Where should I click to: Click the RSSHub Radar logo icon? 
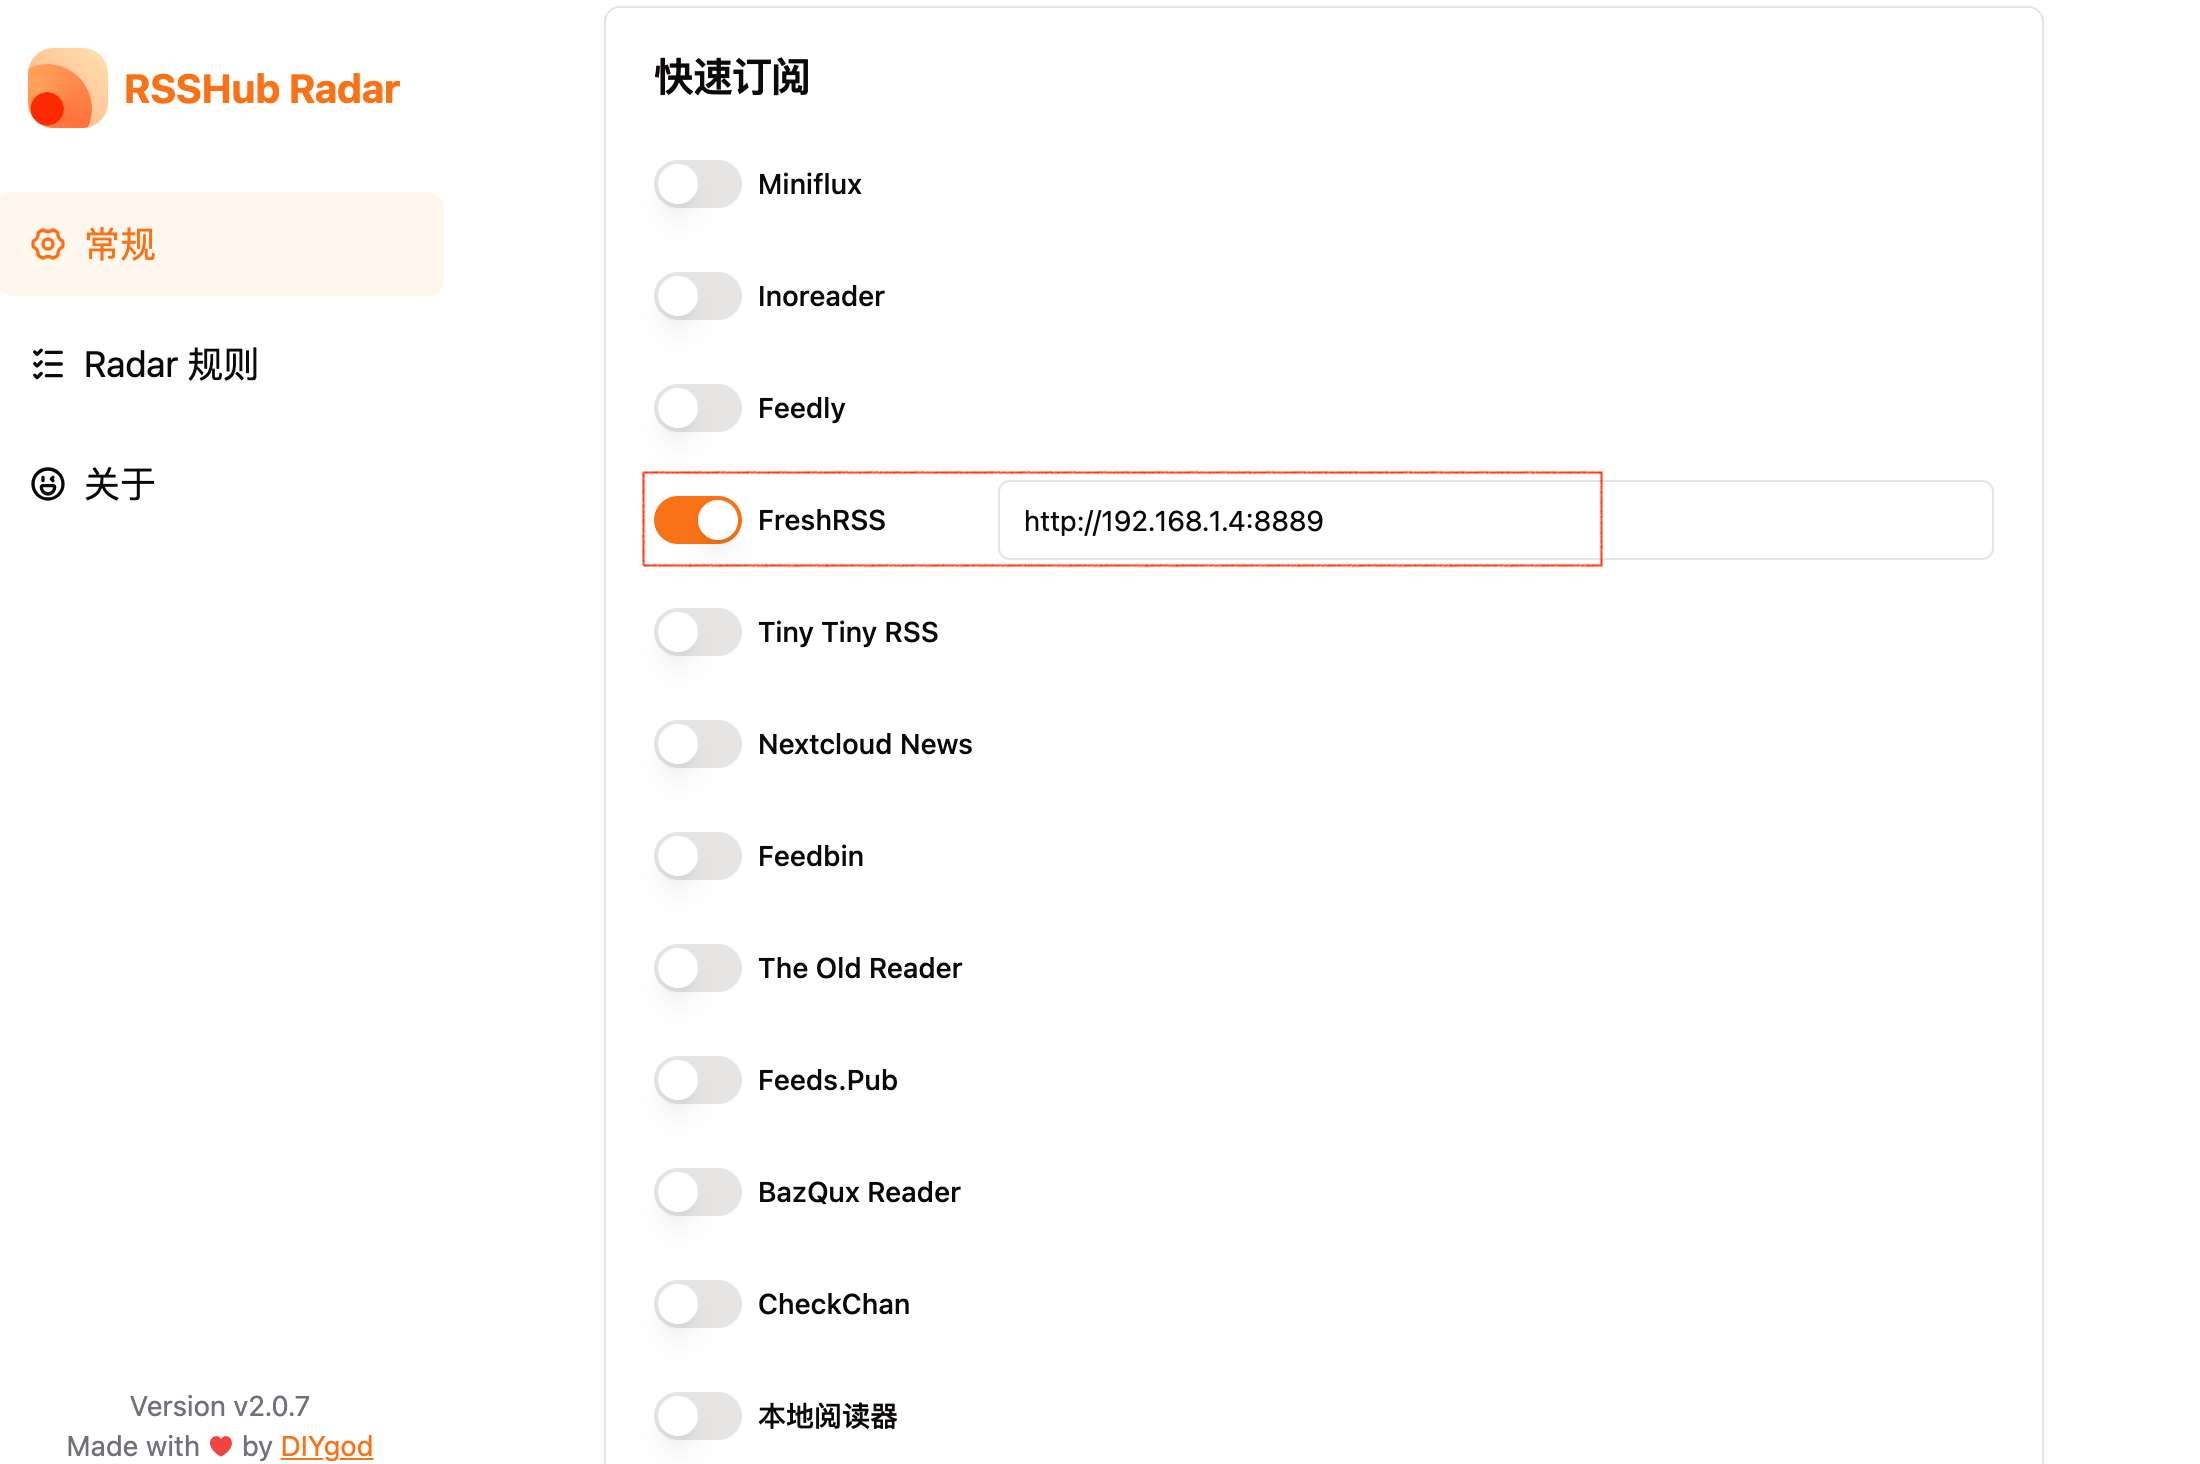tap(67, 88)
